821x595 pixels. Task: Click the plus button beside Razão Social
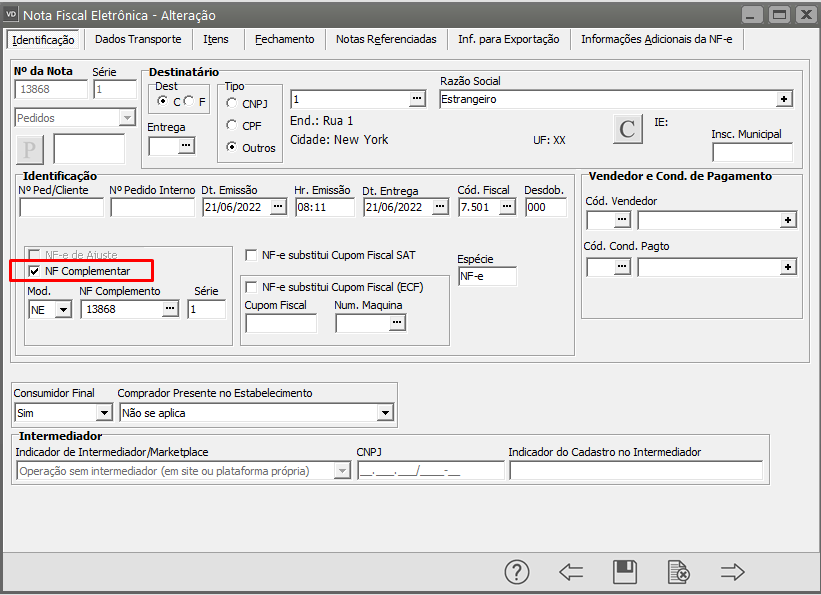[x=785, y=99]
